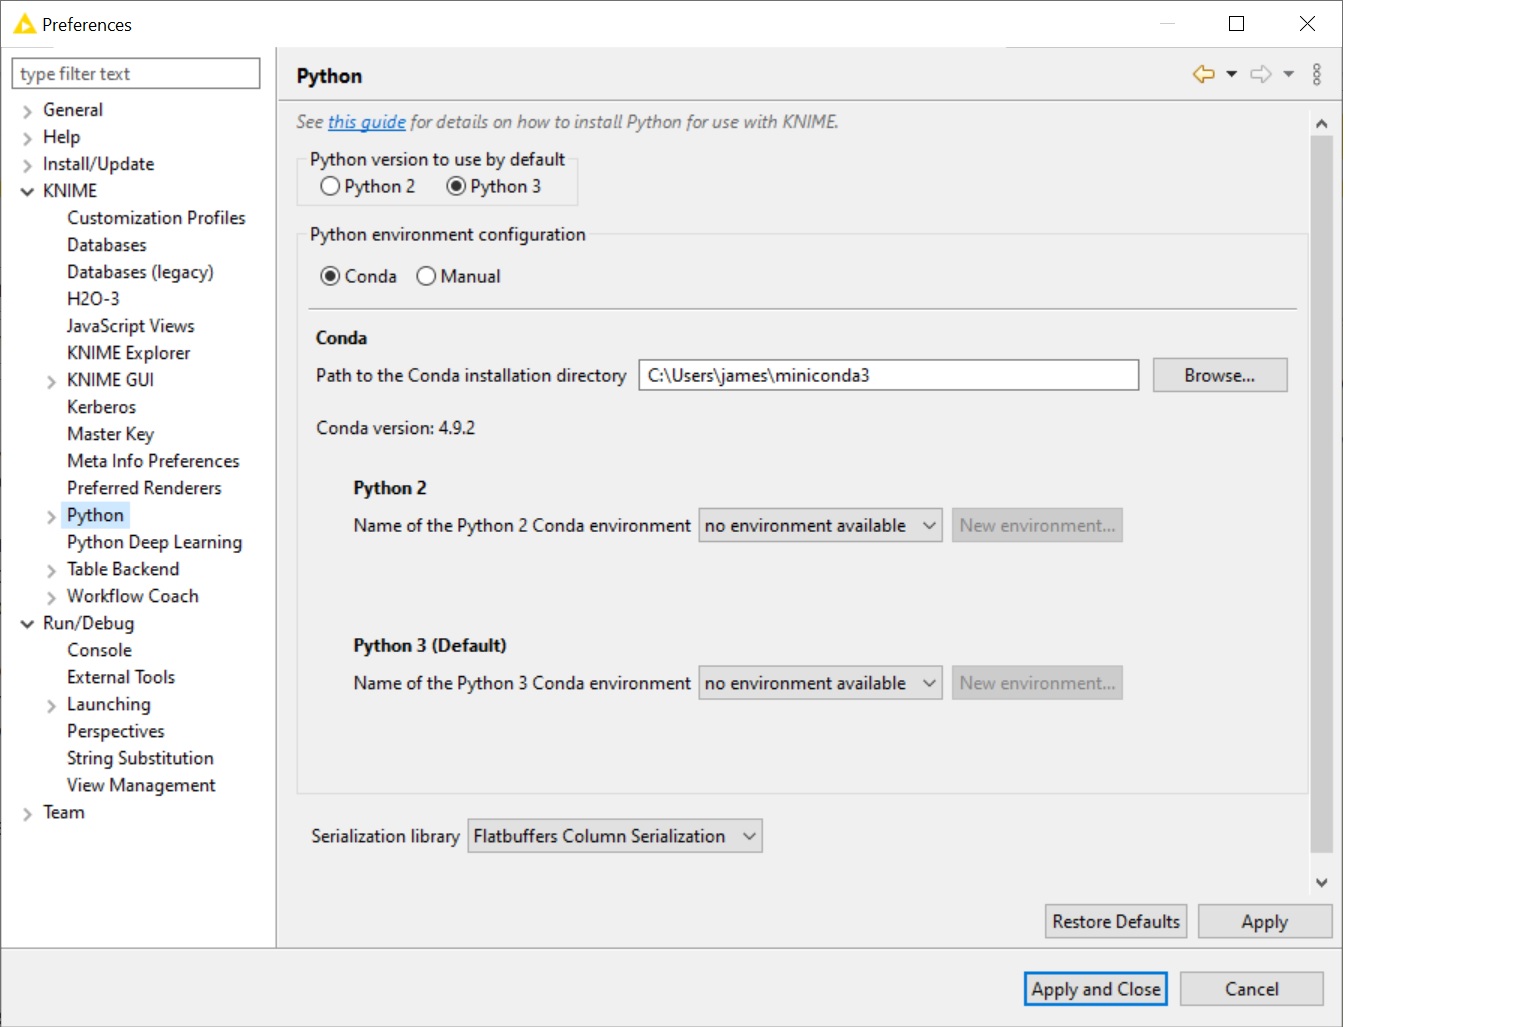This screenshot has width=1536, height=1027.
Task: Expand the Table Backend node
Action: [51, 570]
